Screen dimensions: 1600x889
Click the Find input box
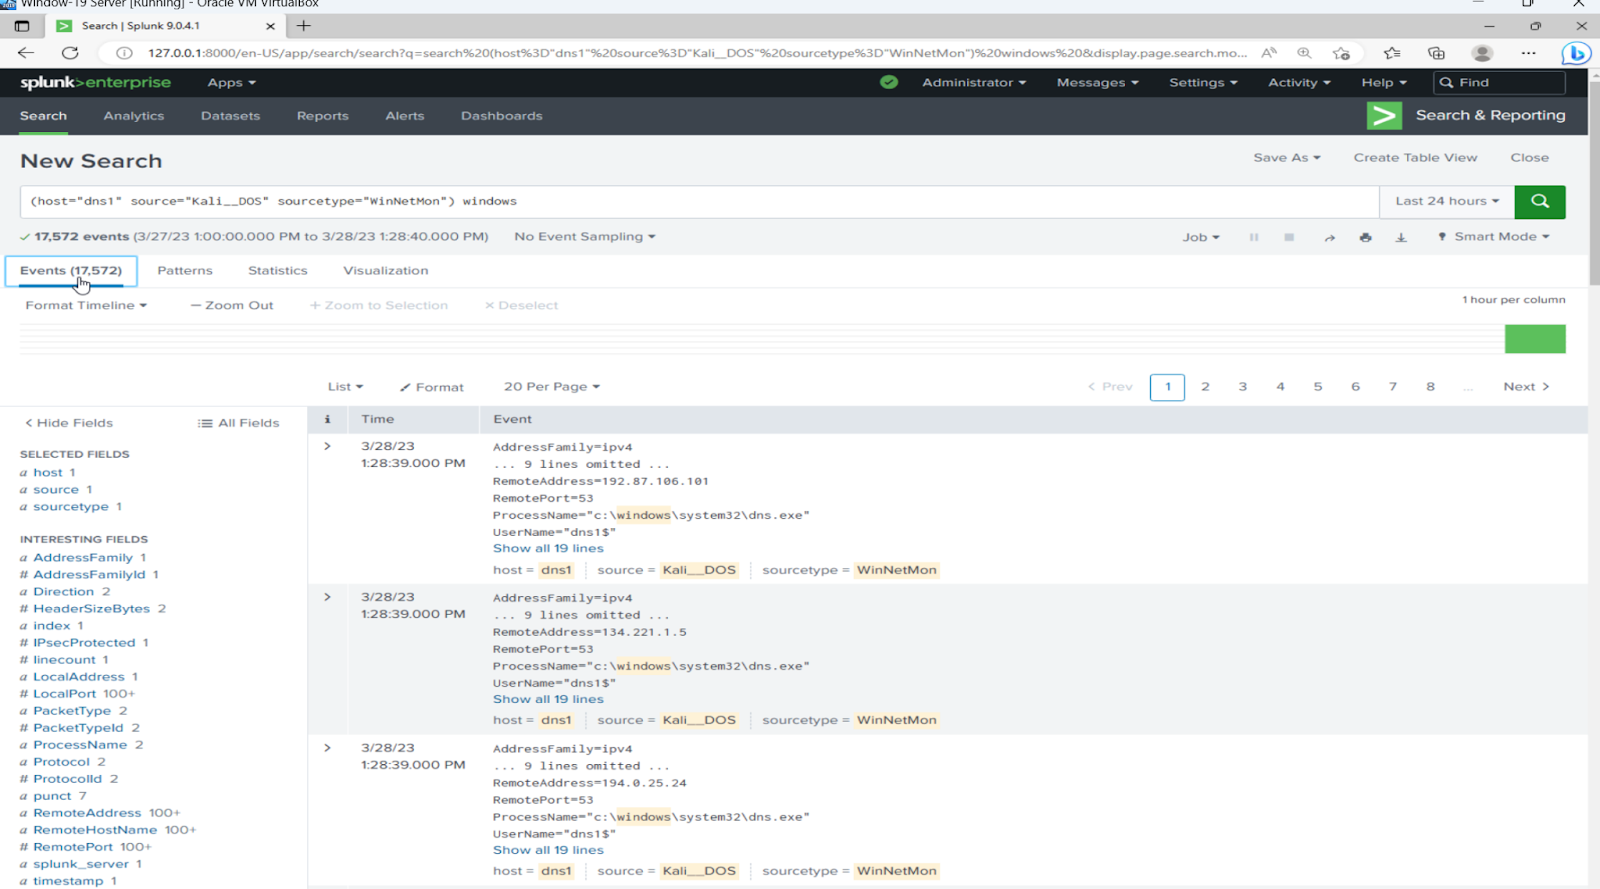(x=1499, y=82)
